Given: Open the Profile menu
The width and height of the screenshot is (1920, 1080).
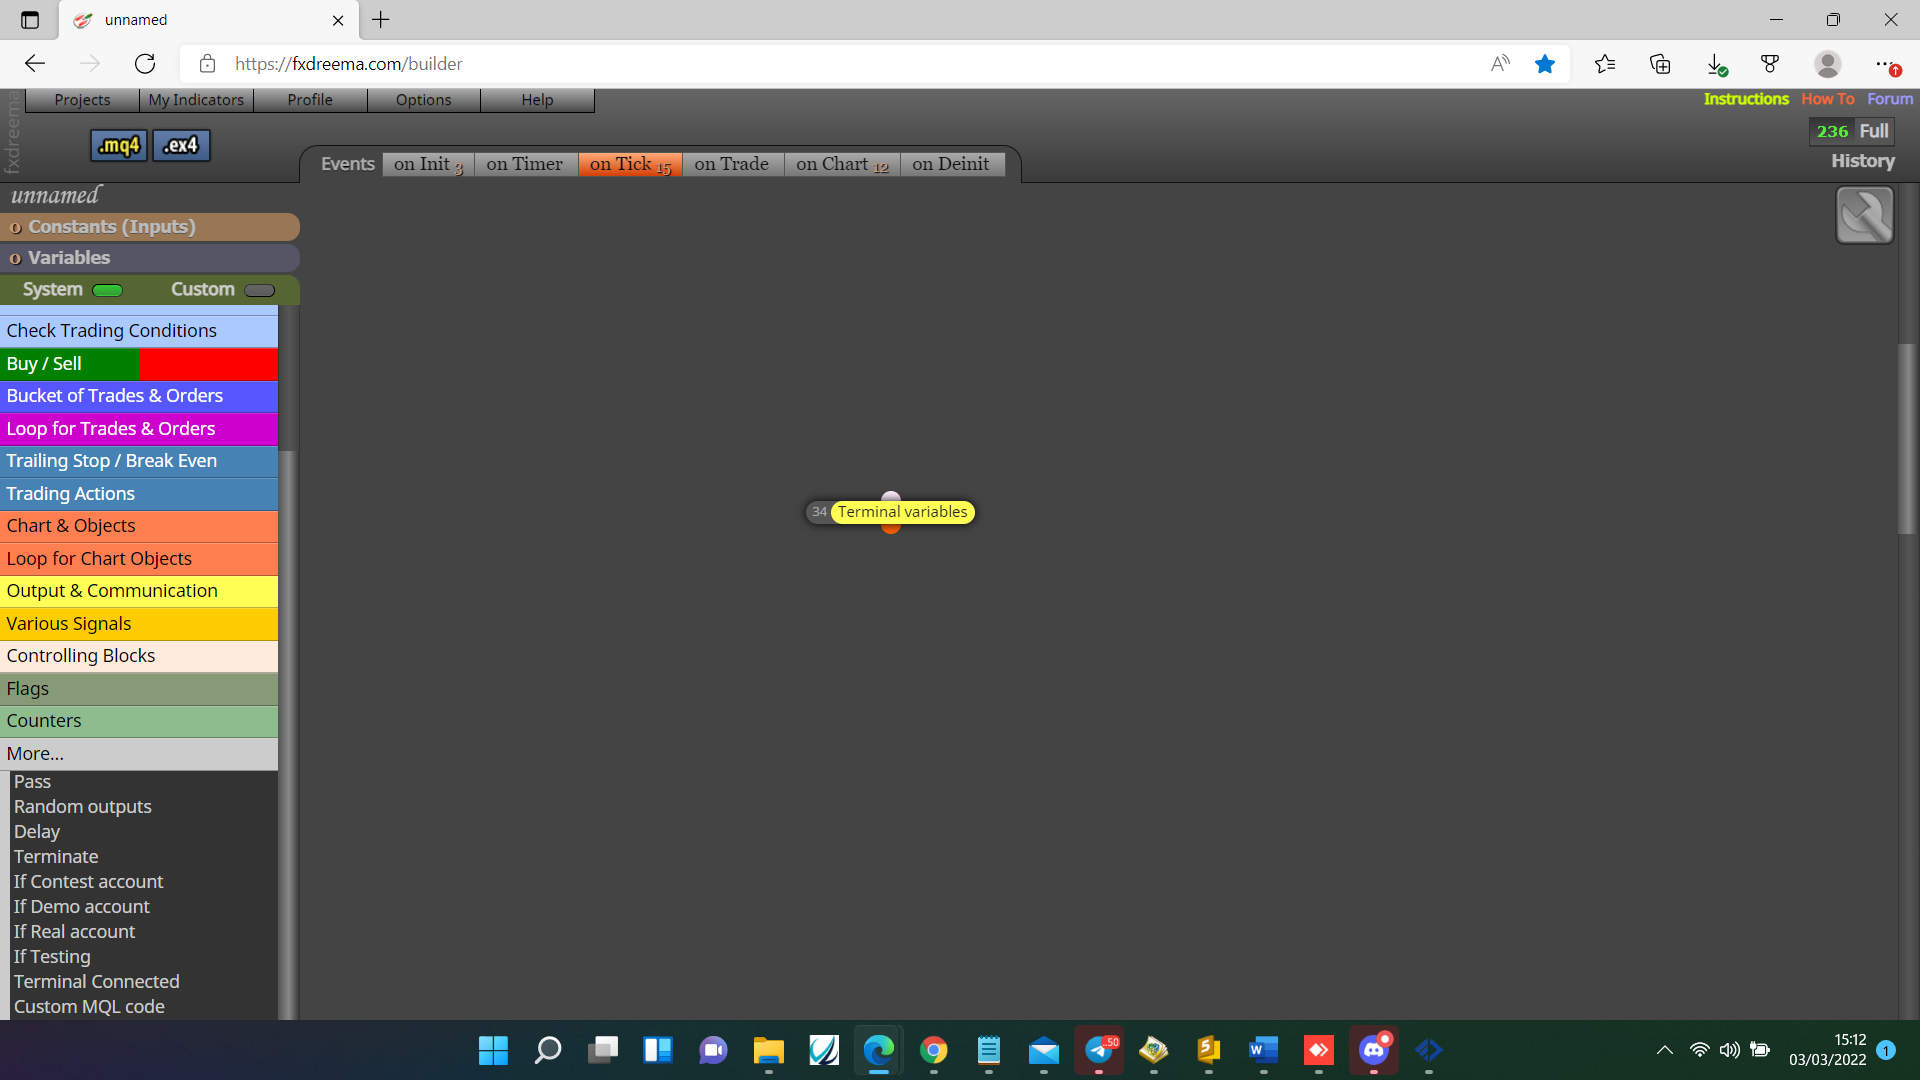Looking at the screenshot, I should 310,100.
